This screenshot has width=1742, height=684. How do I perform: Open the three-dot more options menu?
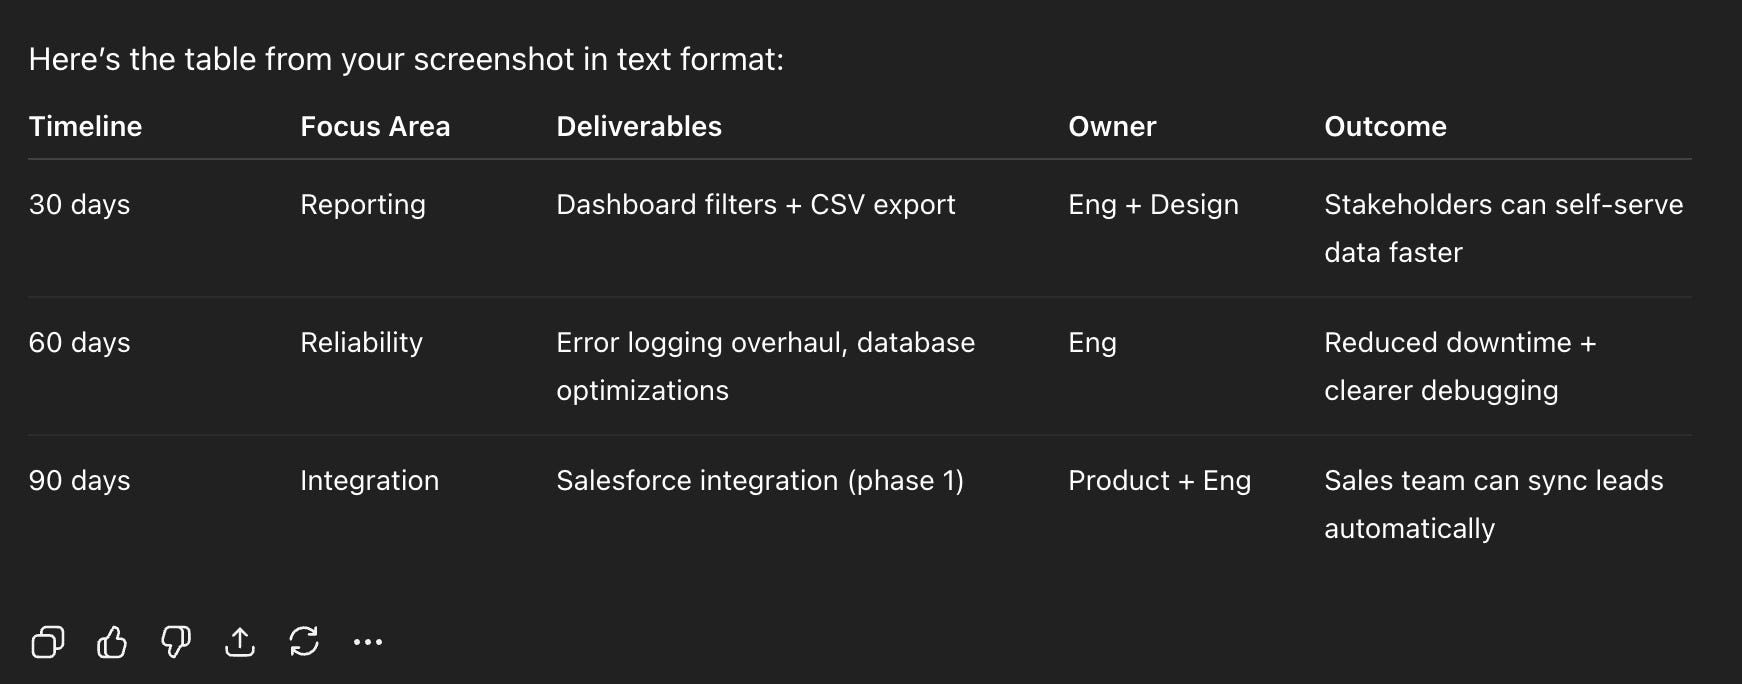[368, 642]
